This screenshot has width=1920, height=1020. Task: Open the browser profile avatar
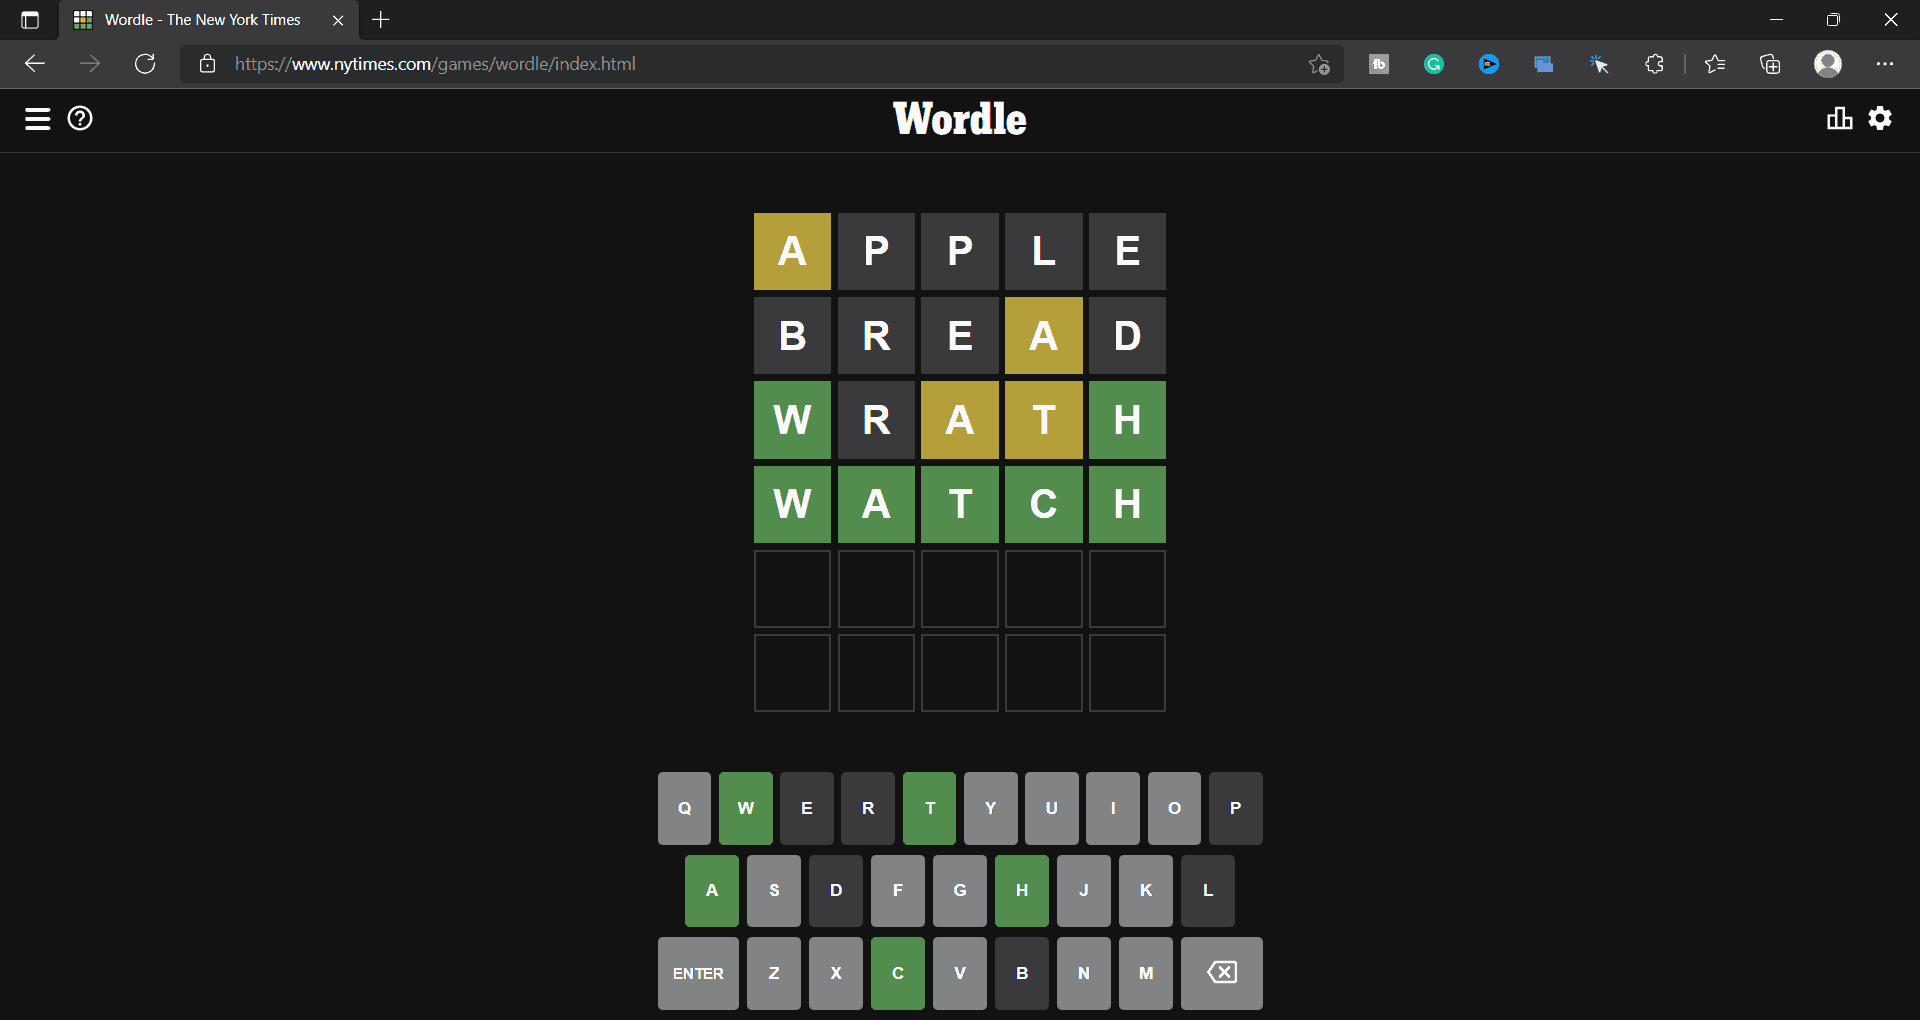pos(1828,64)
